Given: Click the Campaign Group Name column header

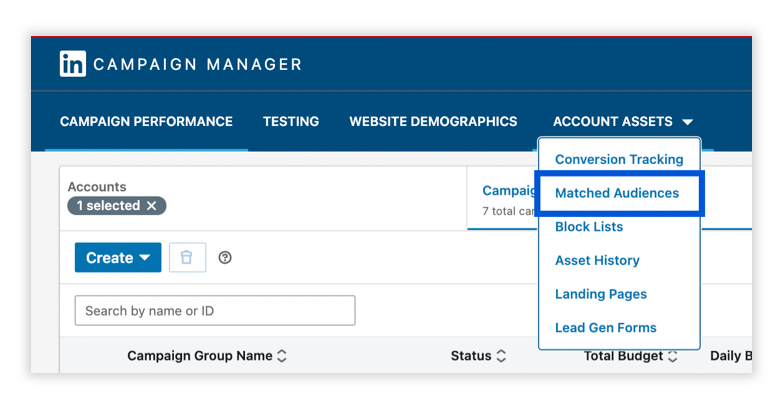Looking at the screenshot, I should tap(200, 356).
